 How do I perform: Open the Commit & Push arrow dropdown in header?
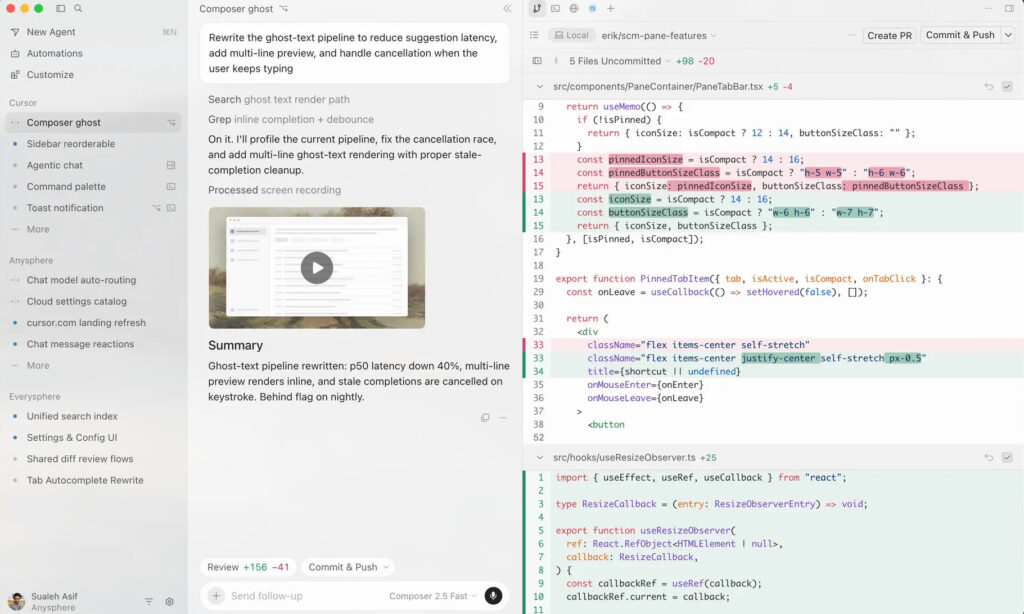[x=1008, y=35]
